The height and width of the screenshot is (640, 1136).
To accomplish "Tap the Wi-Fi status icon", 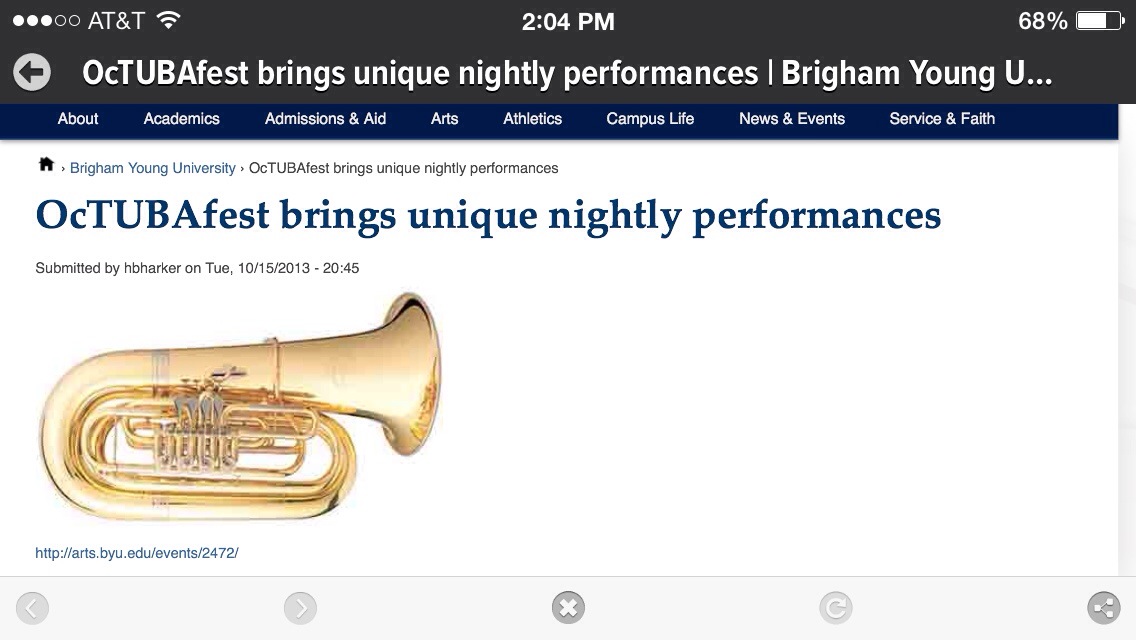I will click(168, 20).
